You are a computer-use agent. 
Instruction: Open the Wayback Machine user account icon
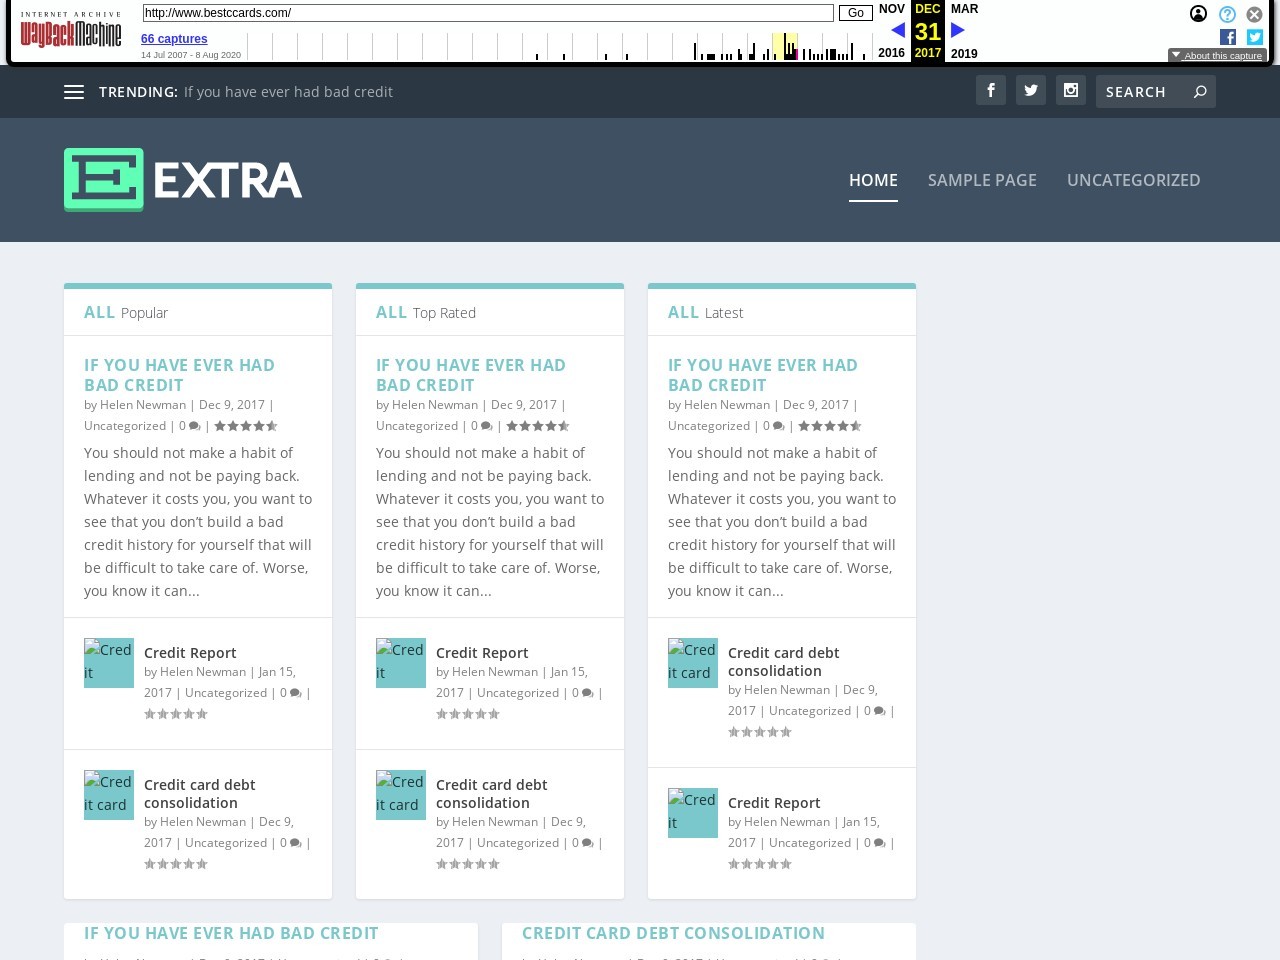click(1198, 14)
